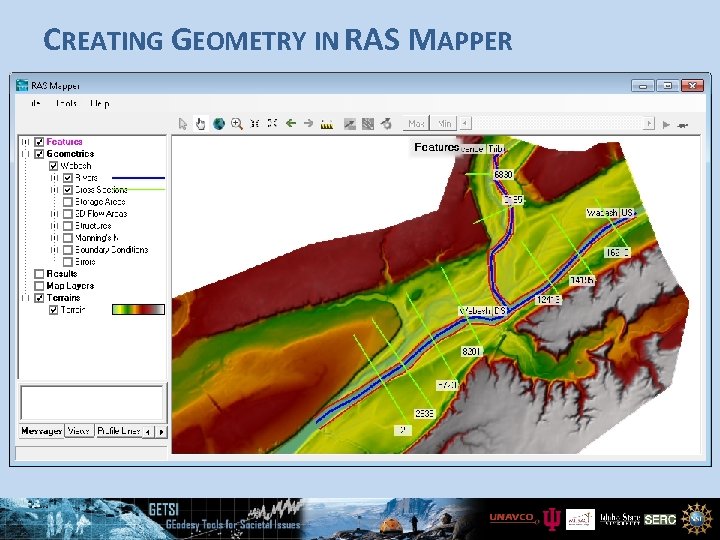
Task: Collapse the Terrains tree node
Action: tap(25, 298)
